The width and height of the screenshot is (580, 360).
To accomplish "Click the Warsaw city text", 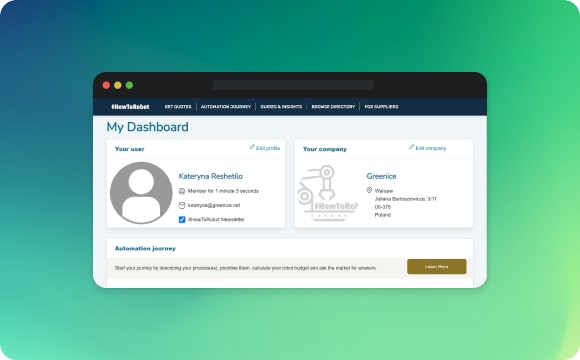I will (x=384, y=191).
